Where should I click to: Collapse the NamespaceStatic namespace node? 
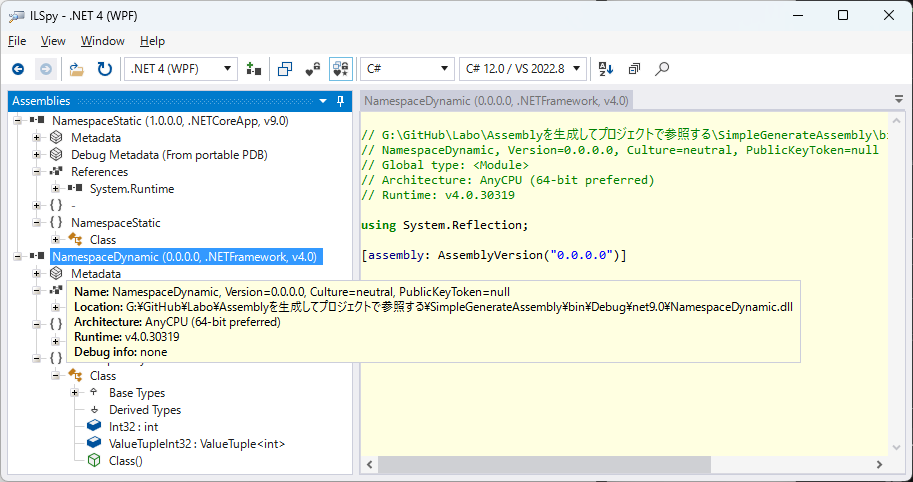(36, 222)
